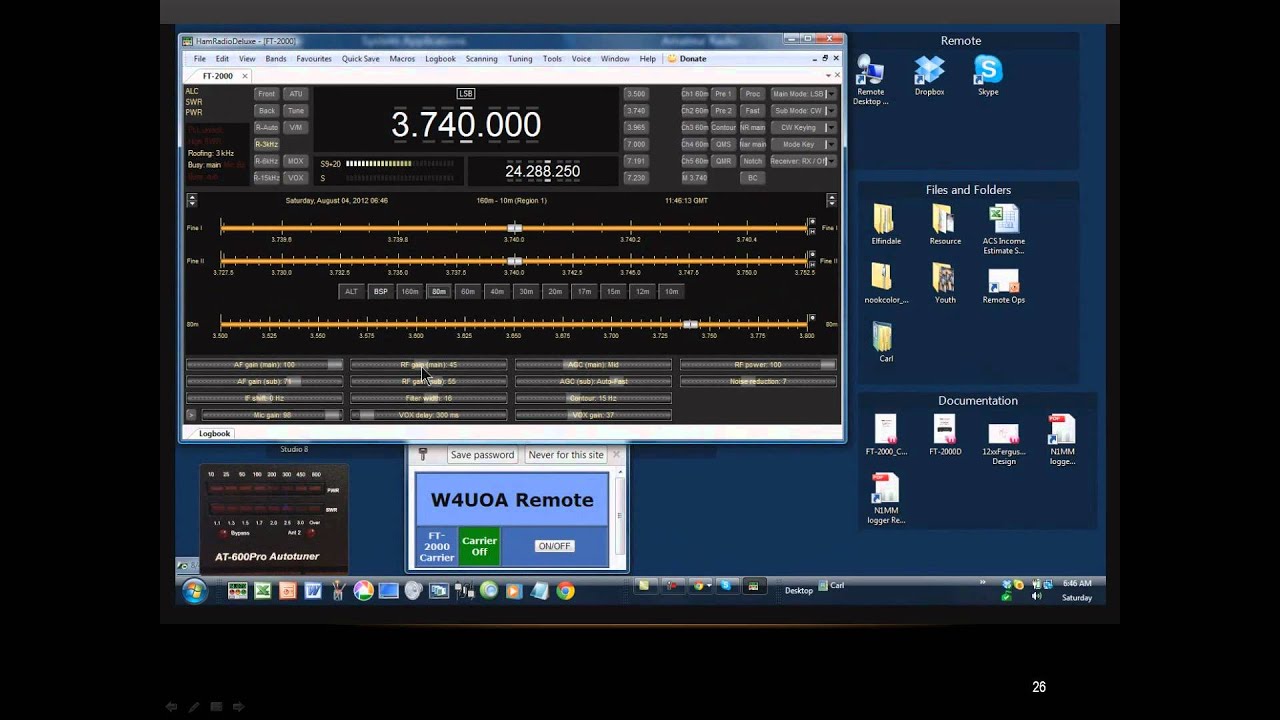This screenshot has width=1280, height=720.
Task: Launch Skype from the desktop icon
Action: coord(988,70)
